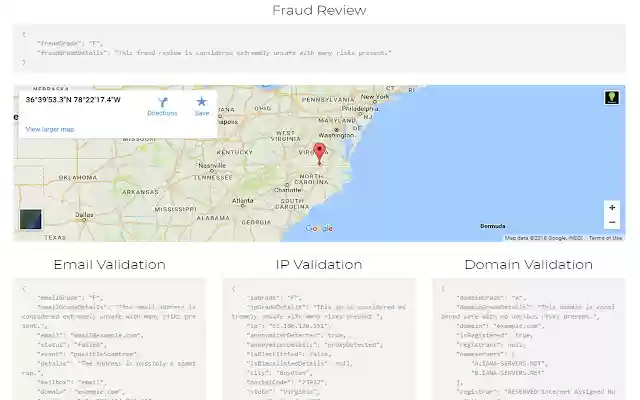Click the Nashville label on map
The height and width of the screenshot is (400, 640).
(x=212, y=165)
